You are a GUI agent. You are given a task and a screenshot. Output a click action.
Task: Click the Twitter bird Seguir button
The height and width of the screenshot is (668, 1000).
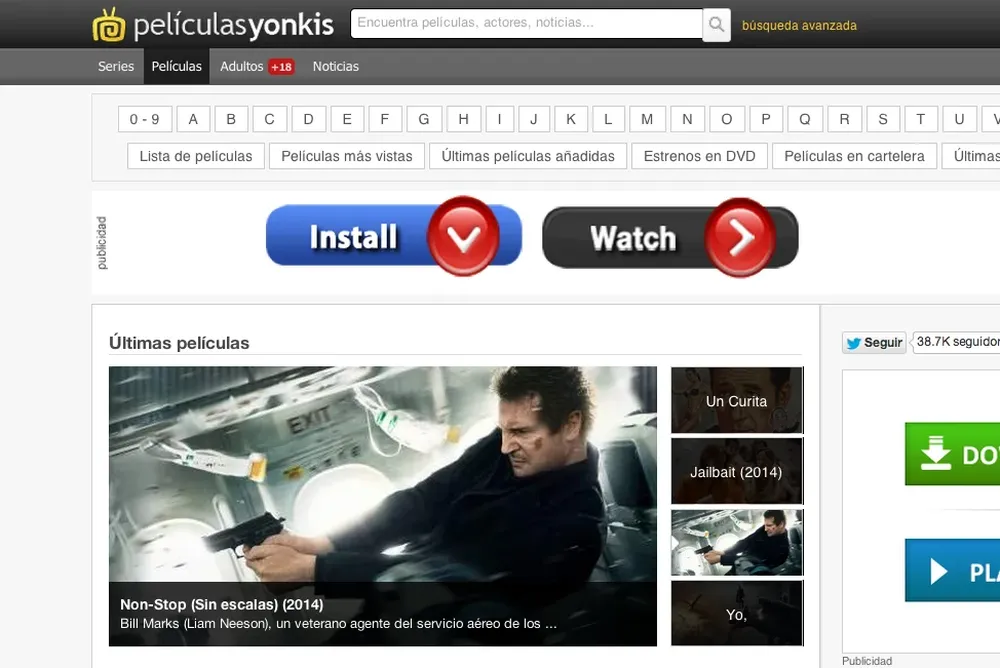coord(874,342)
